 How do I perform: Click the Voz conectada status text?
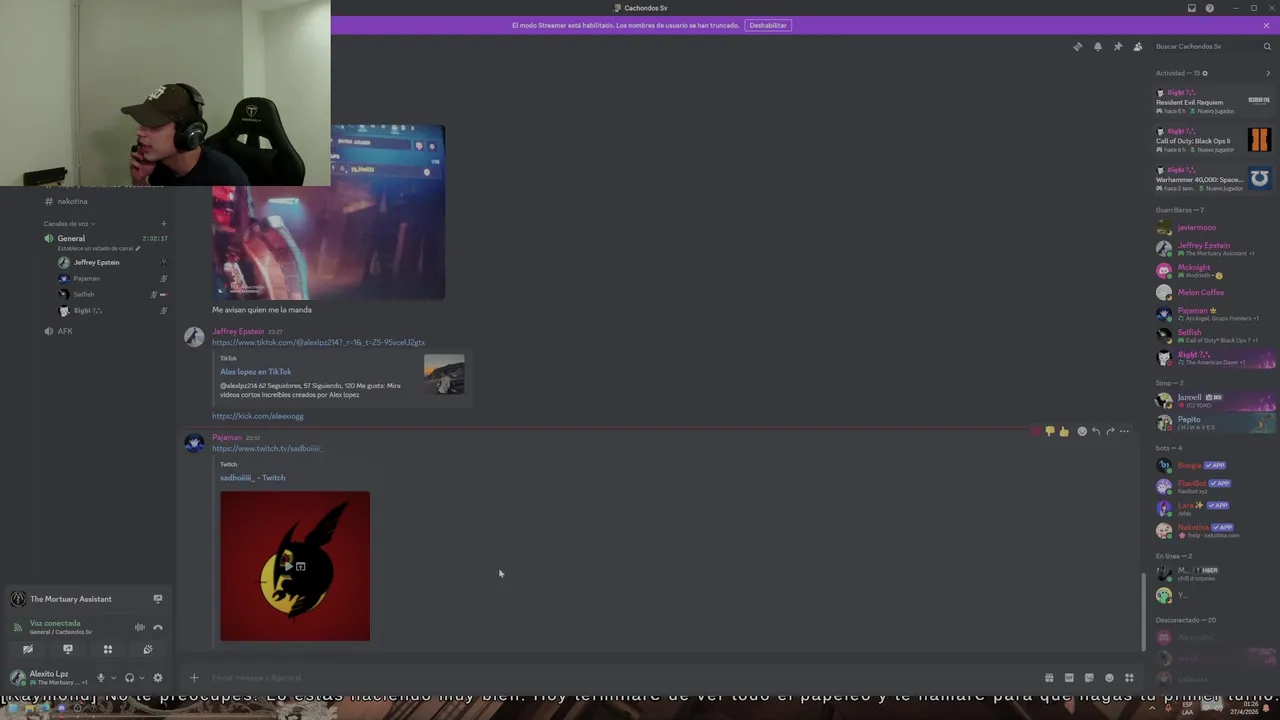pyautogui.click(x=55, y=623)
